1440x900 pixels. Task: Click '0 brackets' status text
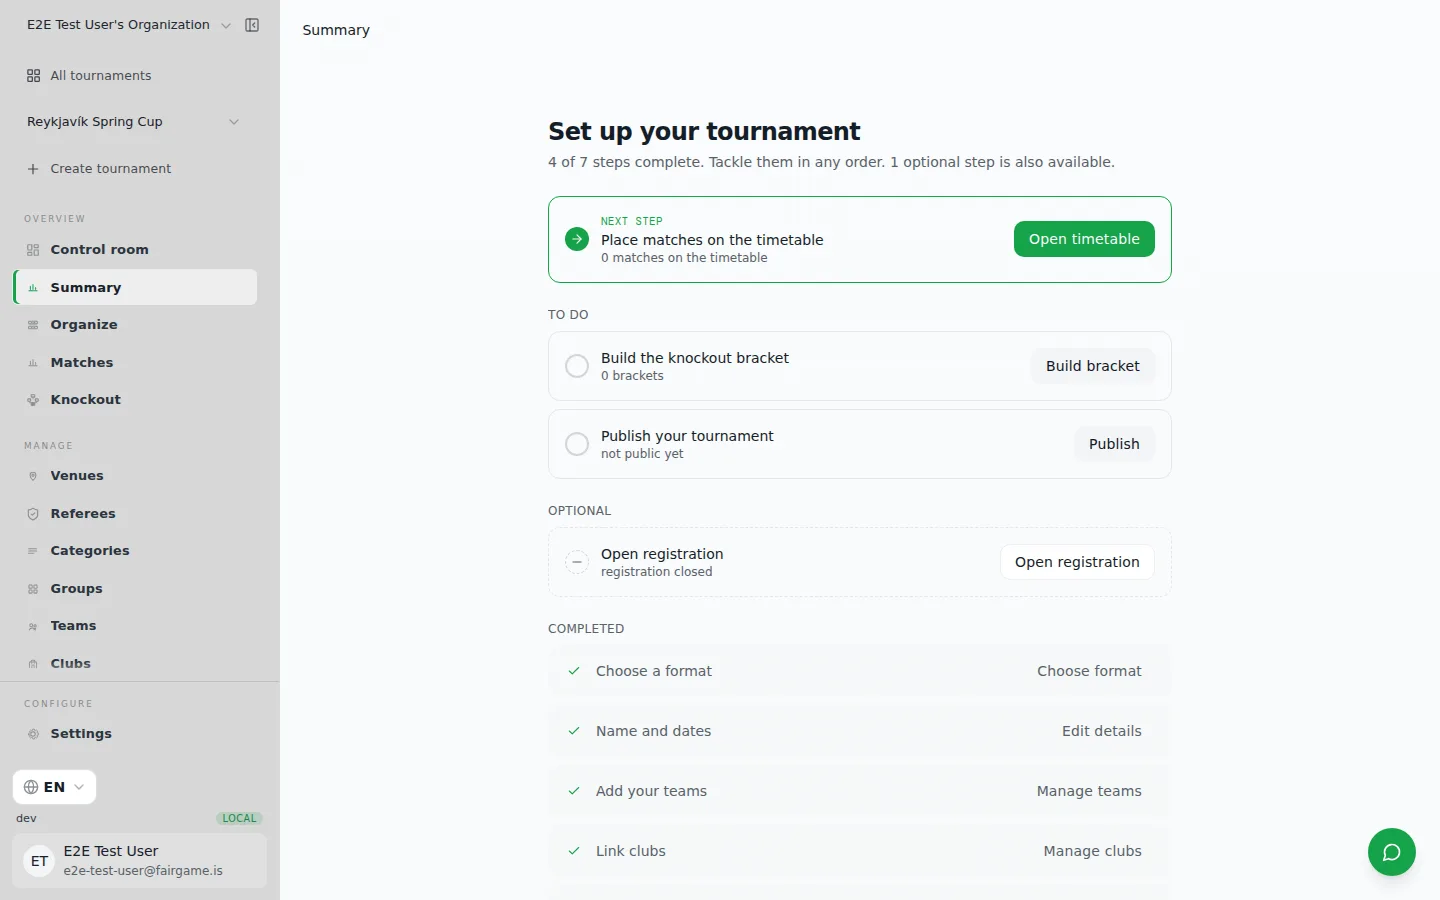click(632, 376)
